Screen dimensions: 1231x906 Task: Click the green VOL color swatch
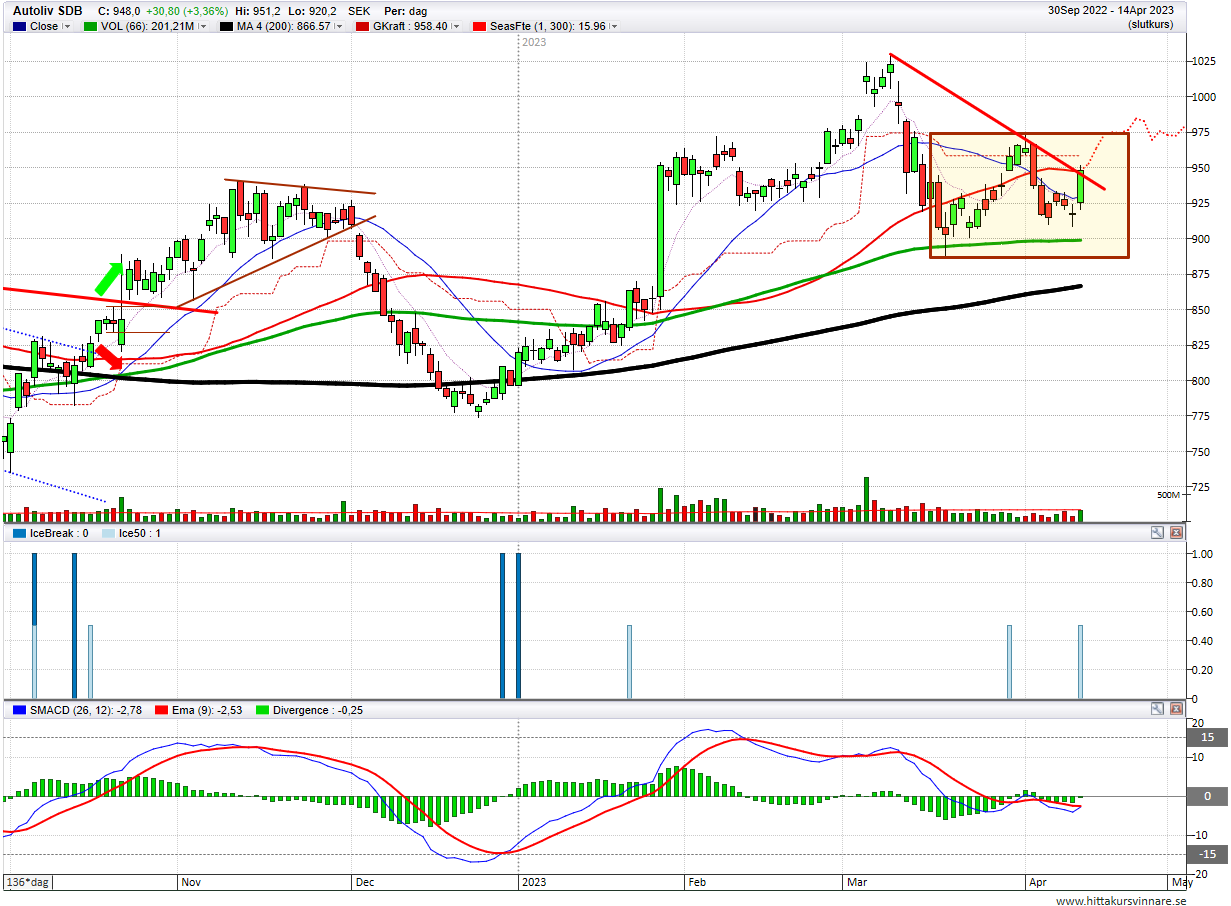[x=92, y=27]
